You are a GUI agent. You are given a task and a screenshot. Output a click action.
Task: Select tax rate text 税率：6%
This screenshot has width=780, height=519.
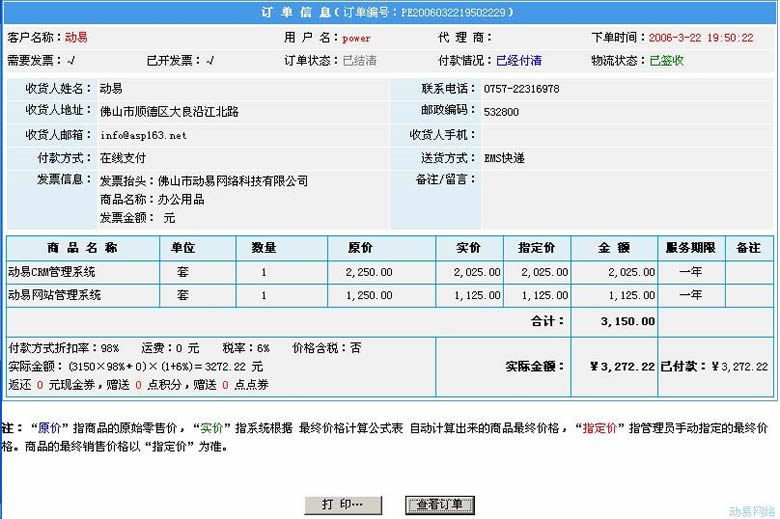[x=246, y=348]
